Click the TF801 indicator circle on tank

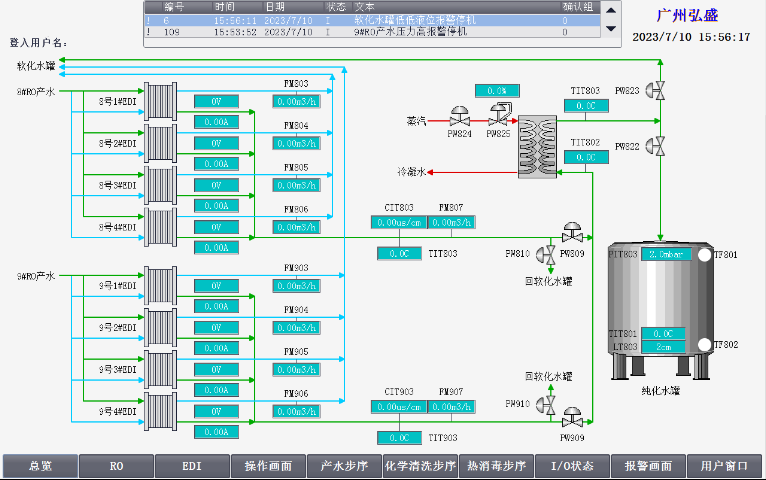coord(703,254)
